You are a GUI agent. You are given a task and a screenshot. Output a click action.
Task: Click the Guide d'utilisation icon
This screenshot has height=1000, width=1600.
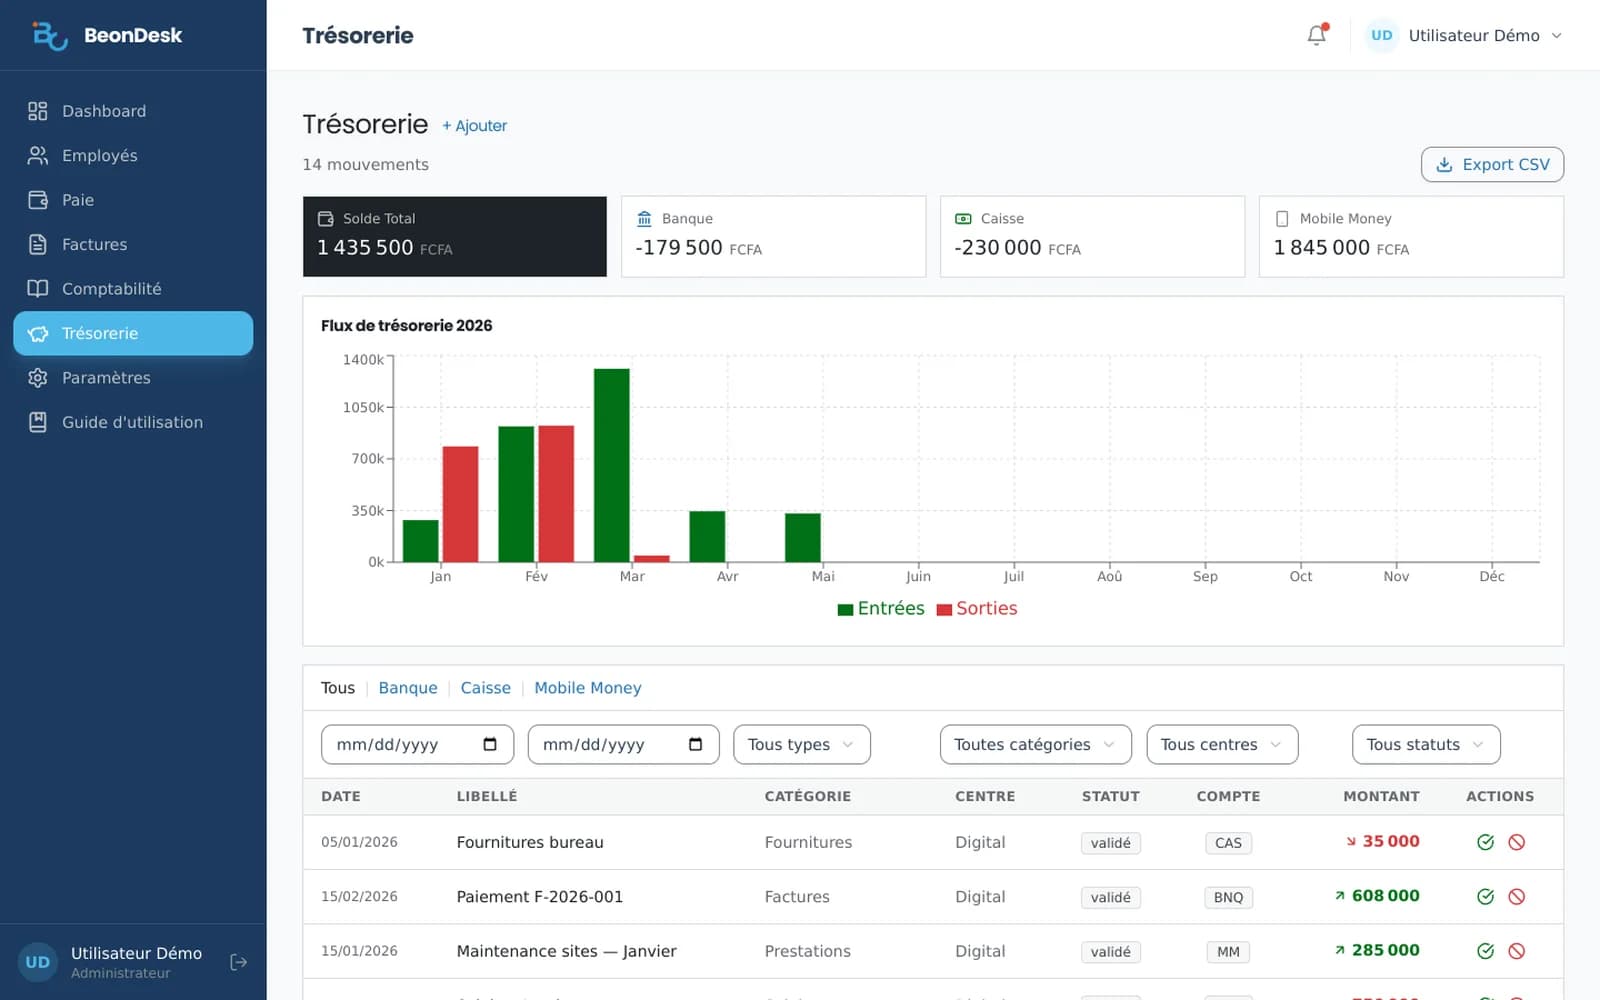(x=38, y=422)
